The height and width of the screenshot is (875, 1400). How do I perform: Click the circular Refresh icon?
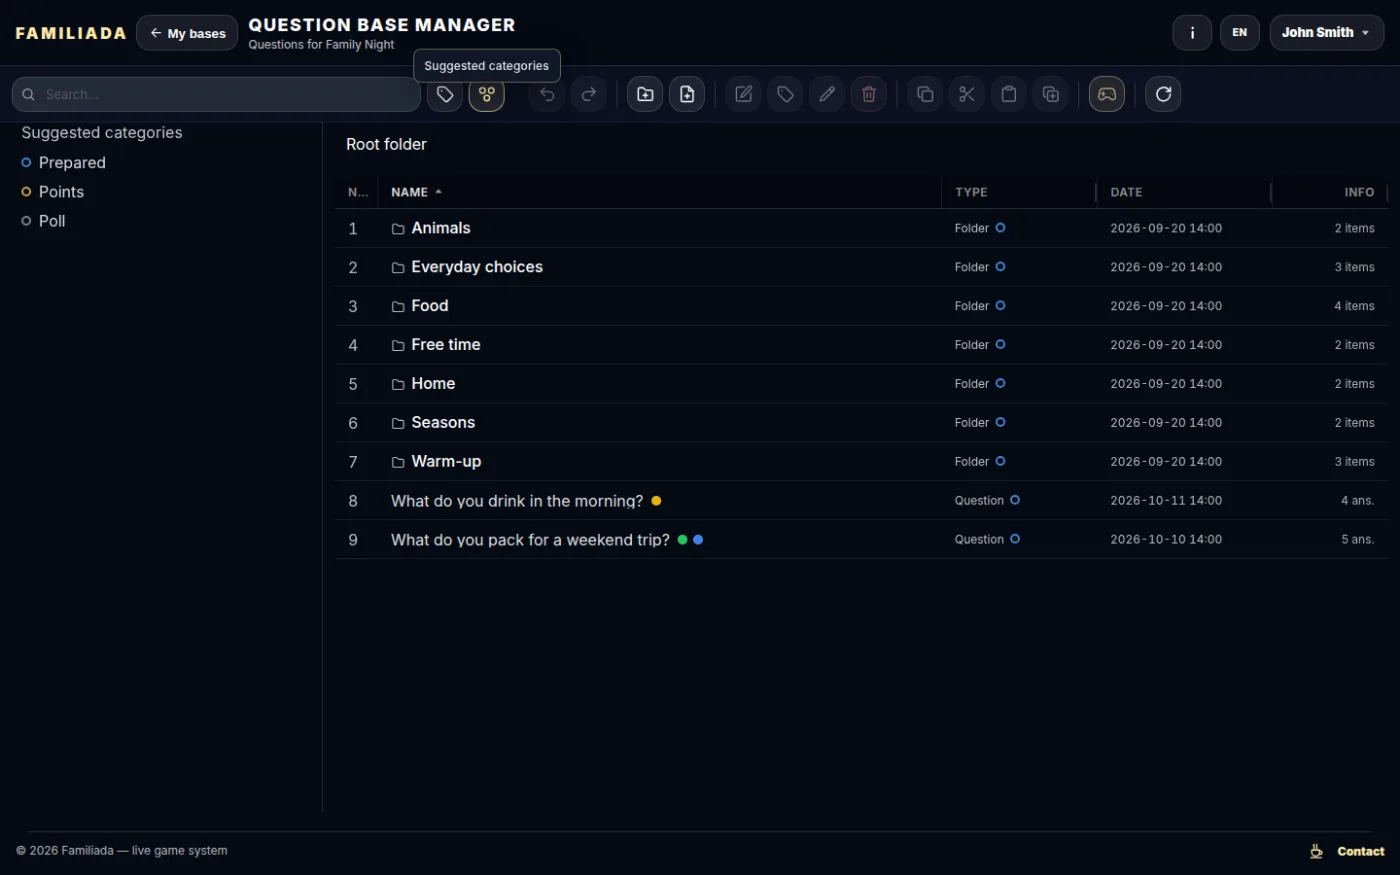[1163, 94]
